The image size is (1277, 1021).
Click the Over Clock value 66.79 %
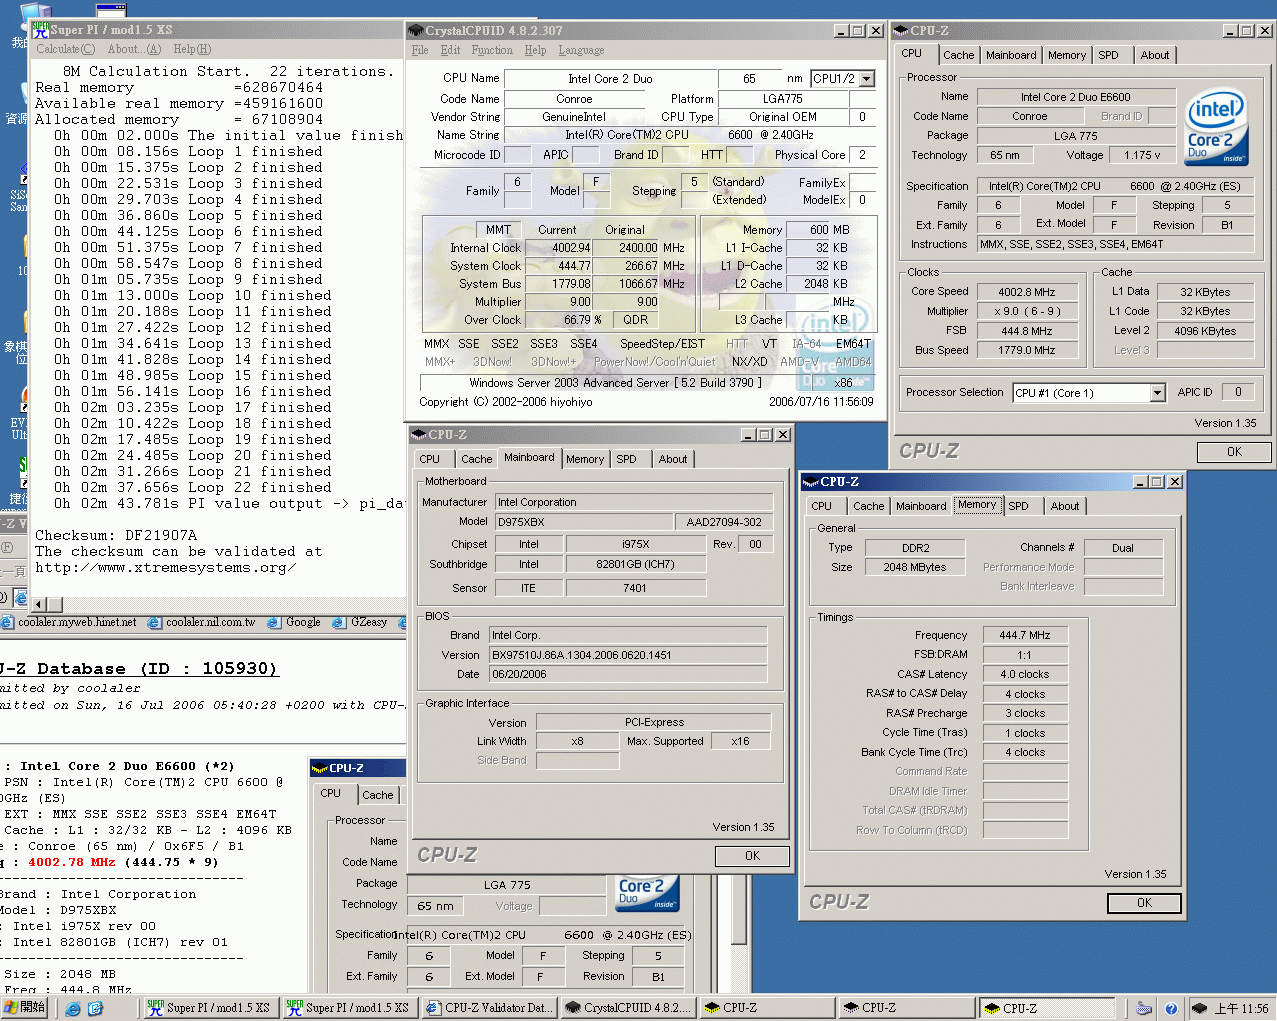583,320
